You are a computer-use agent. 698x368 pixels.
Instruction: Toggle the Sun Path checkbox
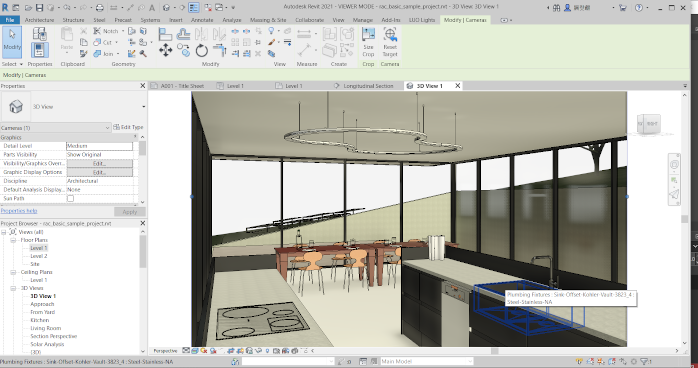pos(70,198)
